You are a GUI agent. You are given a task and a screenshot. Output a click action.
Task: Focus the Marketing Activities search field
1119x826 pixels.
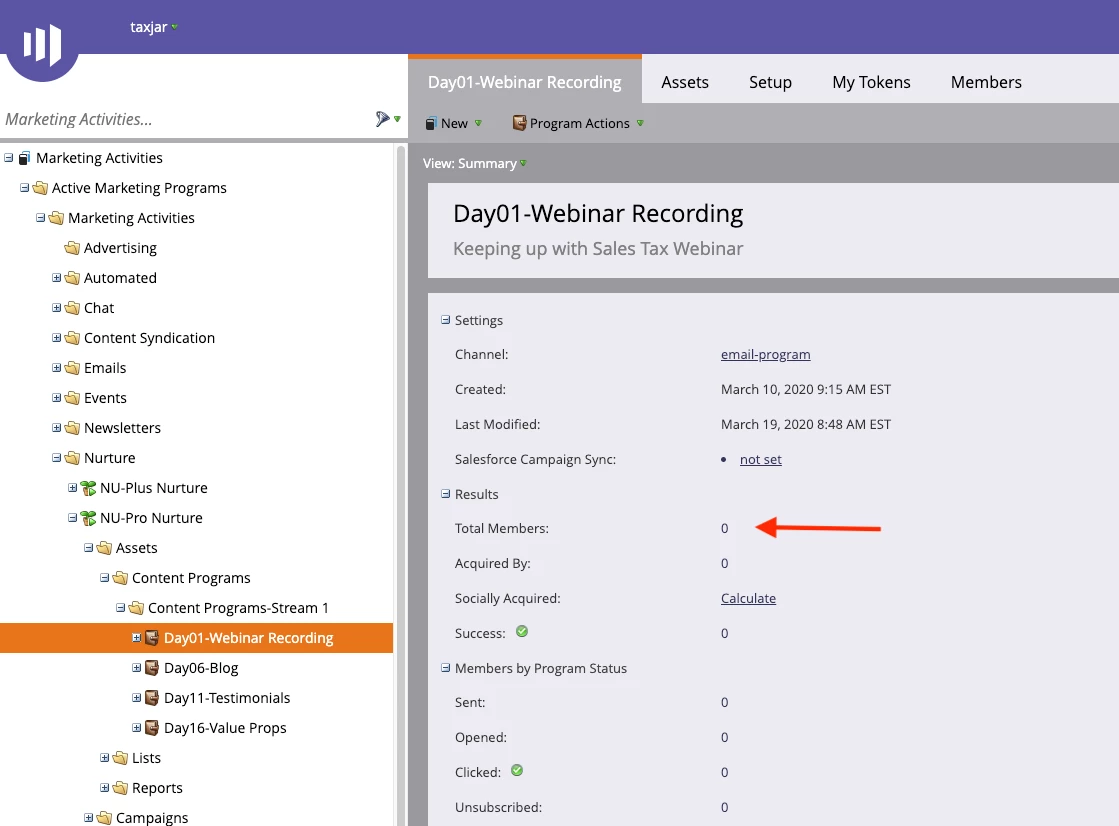[x=186, y=119]
